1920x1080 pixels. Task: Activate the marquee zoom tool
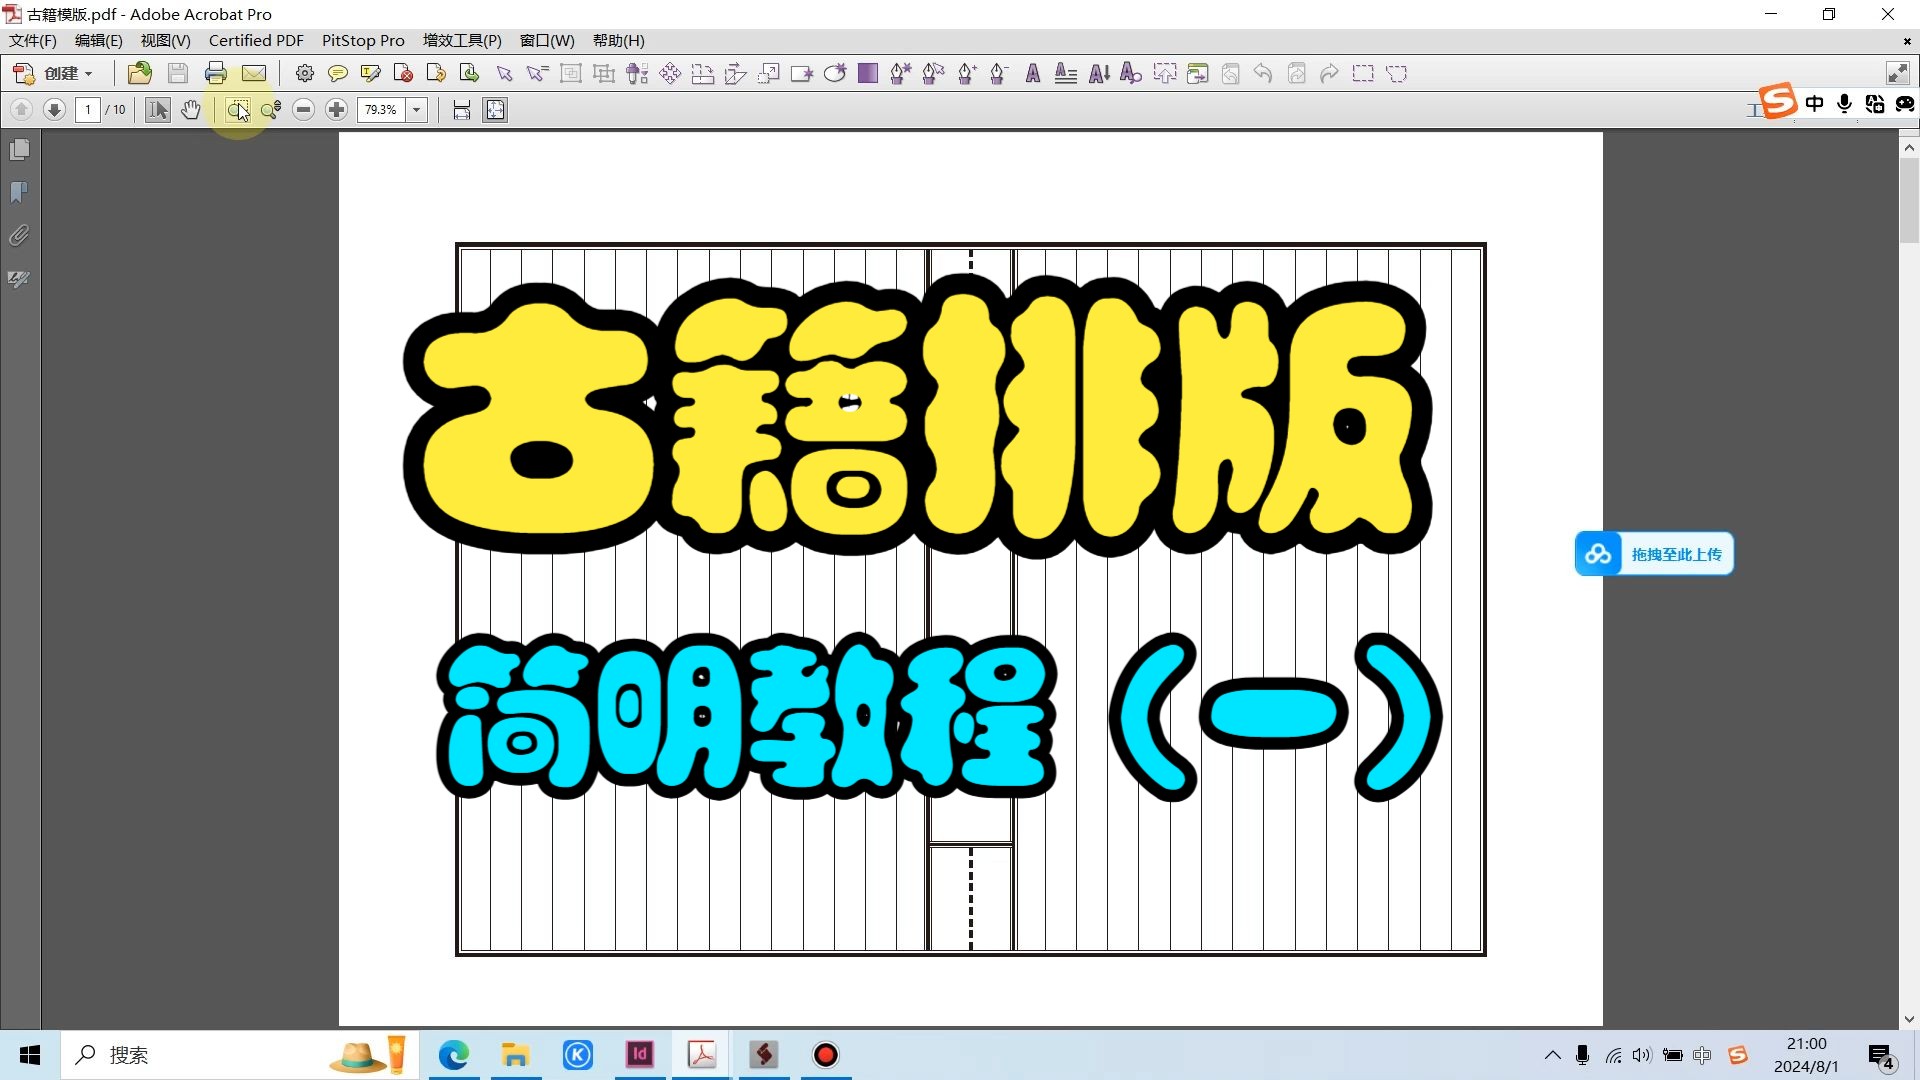pos(237,109)
